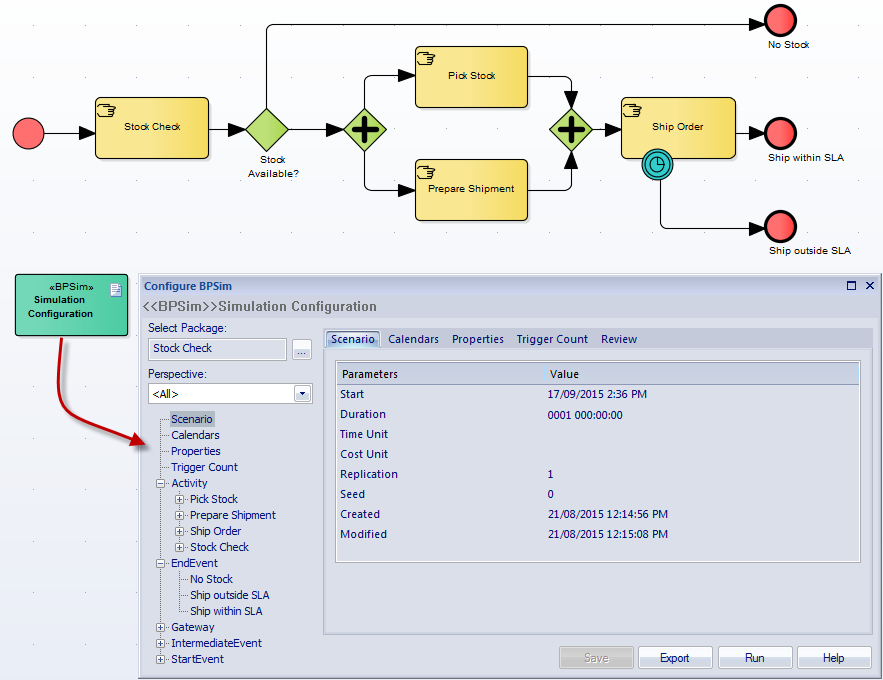
Task: Open the Perspective dropdown list
Action: pos(303,394)
